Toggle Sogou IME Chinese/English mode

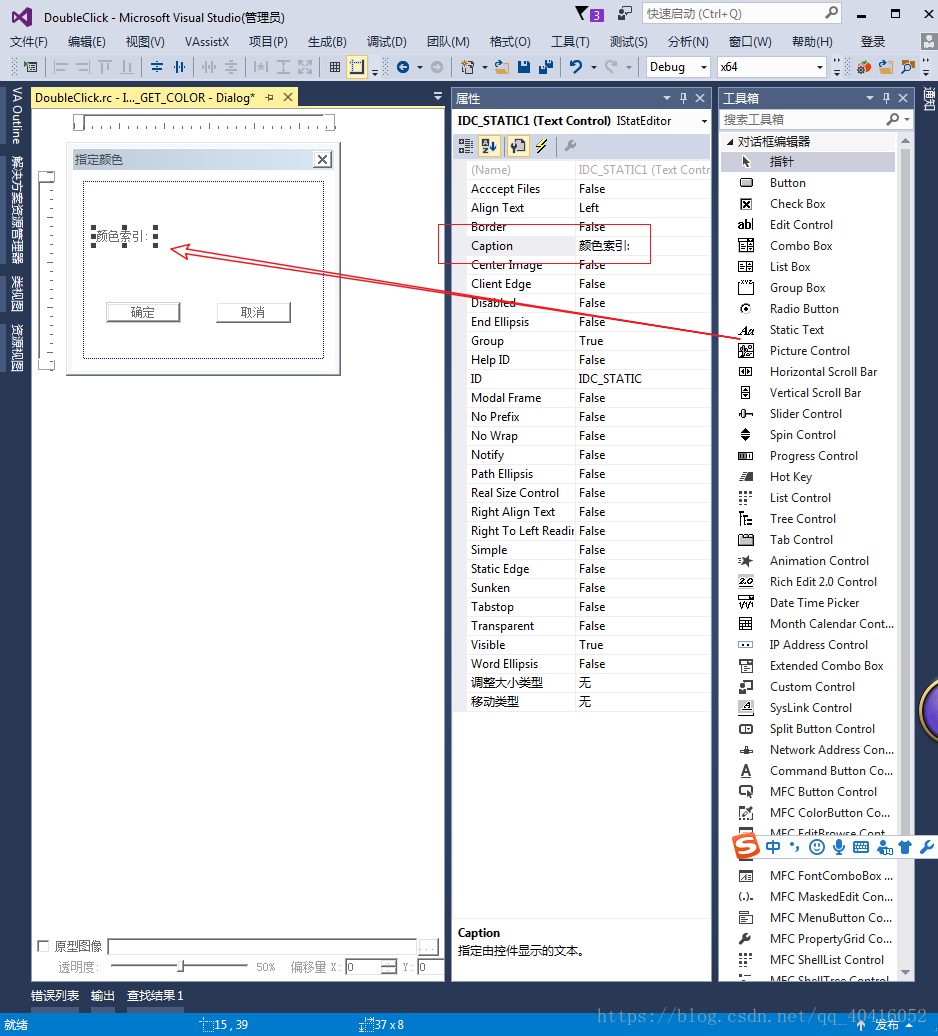[x=773, y=847]
